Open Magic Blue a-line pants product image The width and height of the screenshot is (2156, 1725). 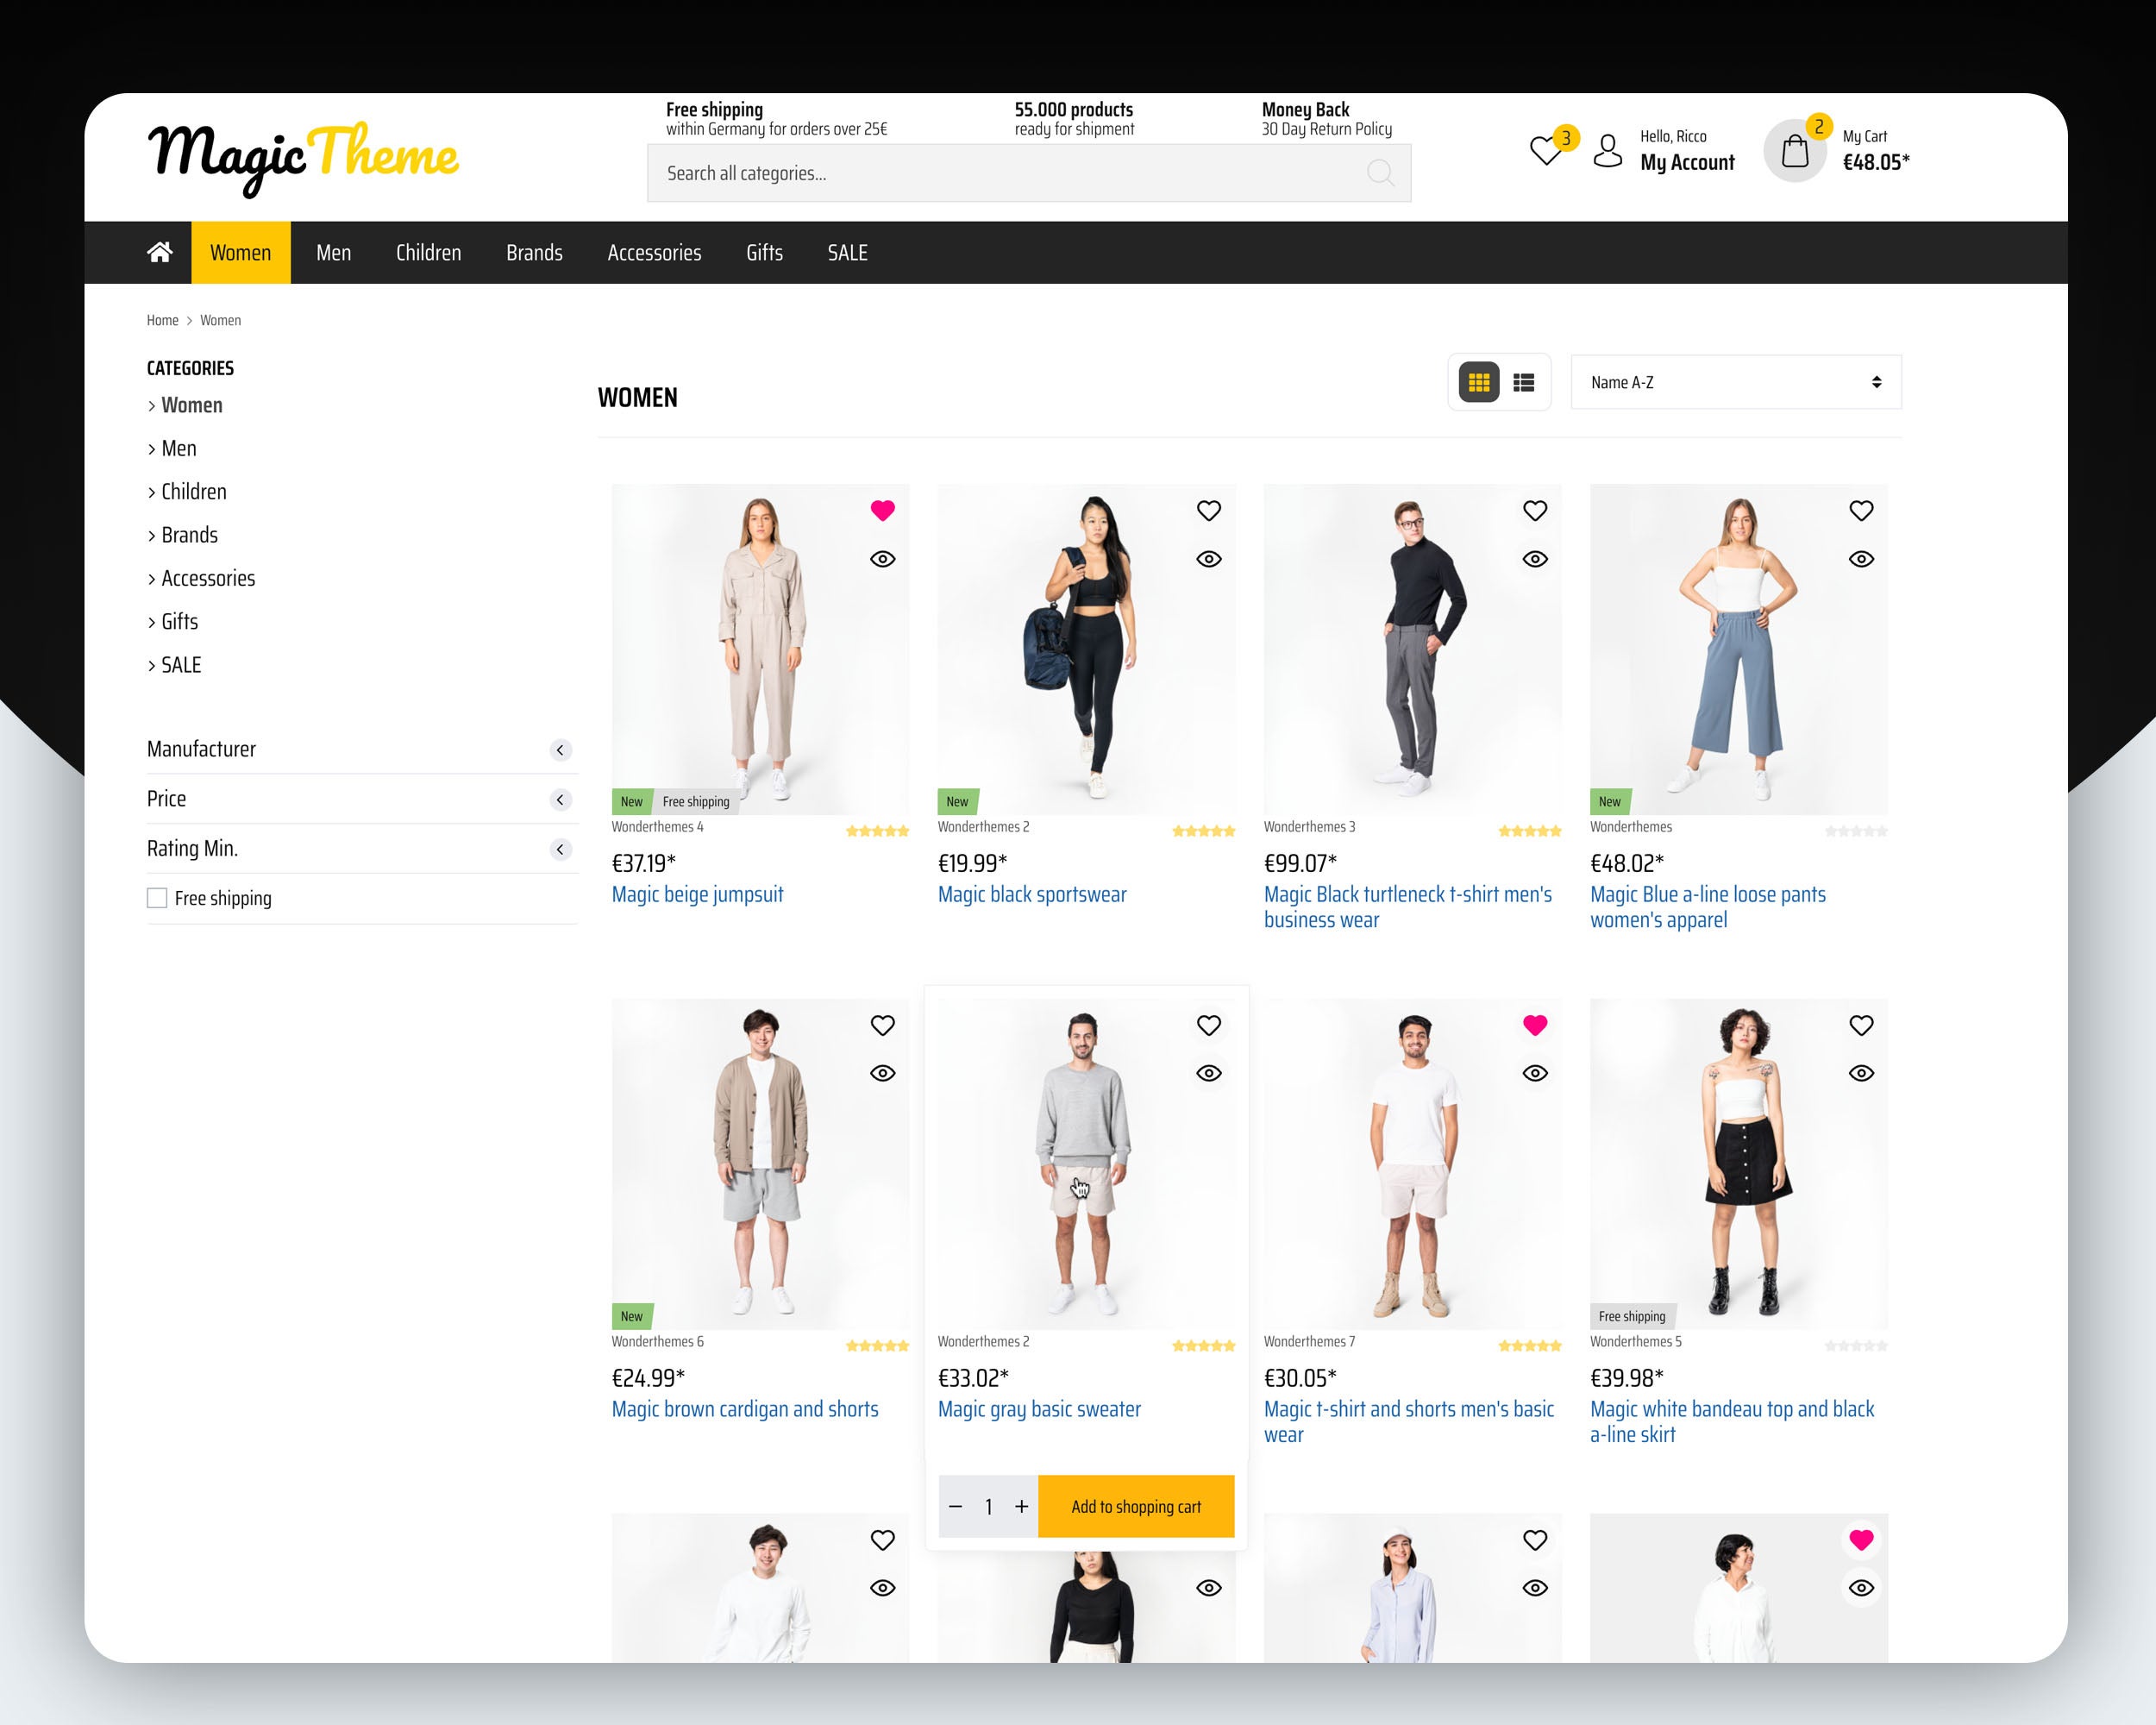1739,649
